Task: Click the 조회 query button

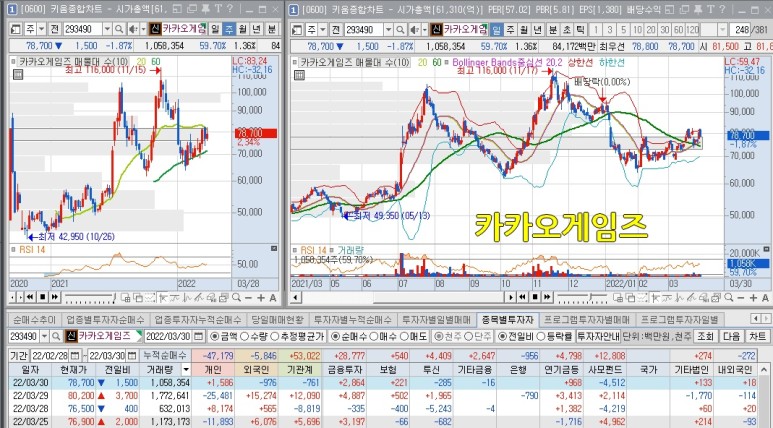Action: pos(705,336)
